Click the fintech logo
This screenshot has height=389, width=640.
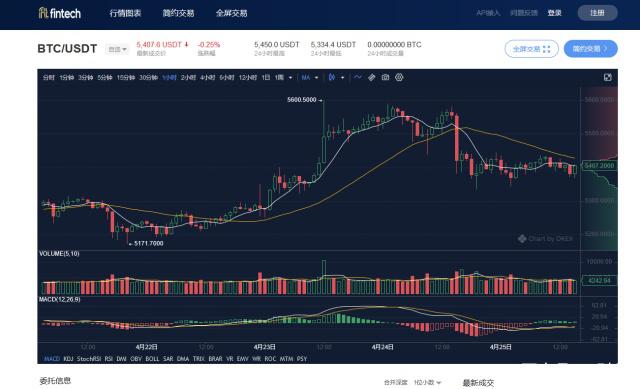(60, 13)
